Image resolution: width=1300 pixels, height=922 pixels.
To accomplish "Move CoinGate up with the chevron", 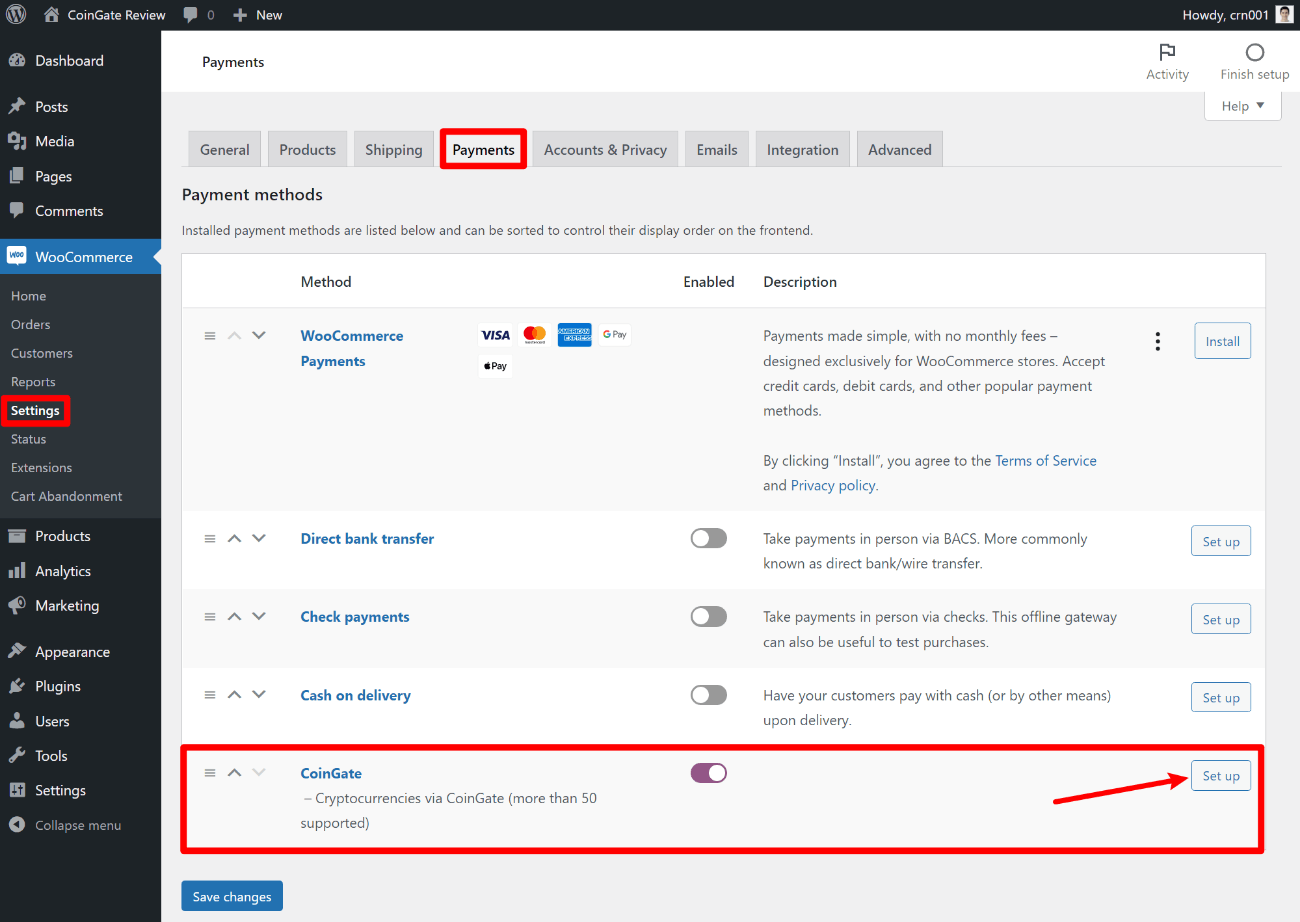I will [234, 772].
